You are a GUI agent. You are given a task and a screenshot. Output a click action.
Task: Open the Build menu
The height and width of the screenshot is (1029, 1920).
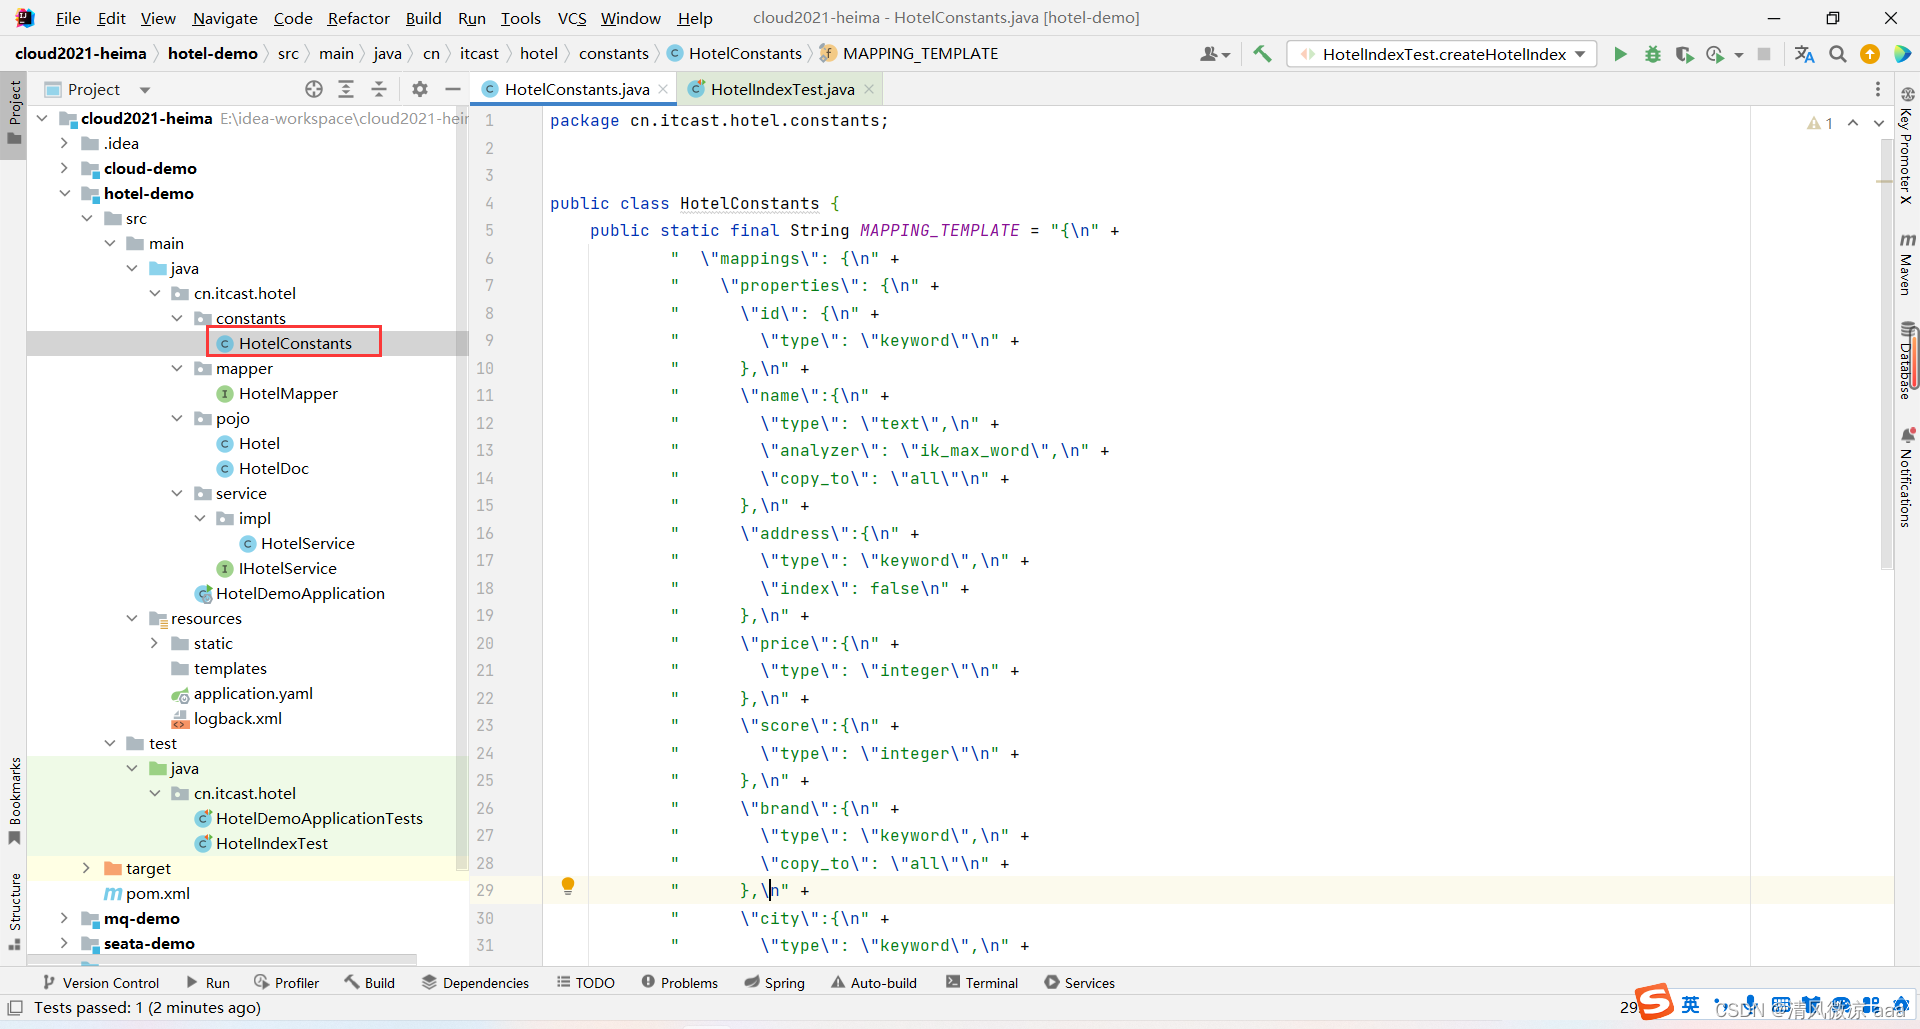click(423, 18)
